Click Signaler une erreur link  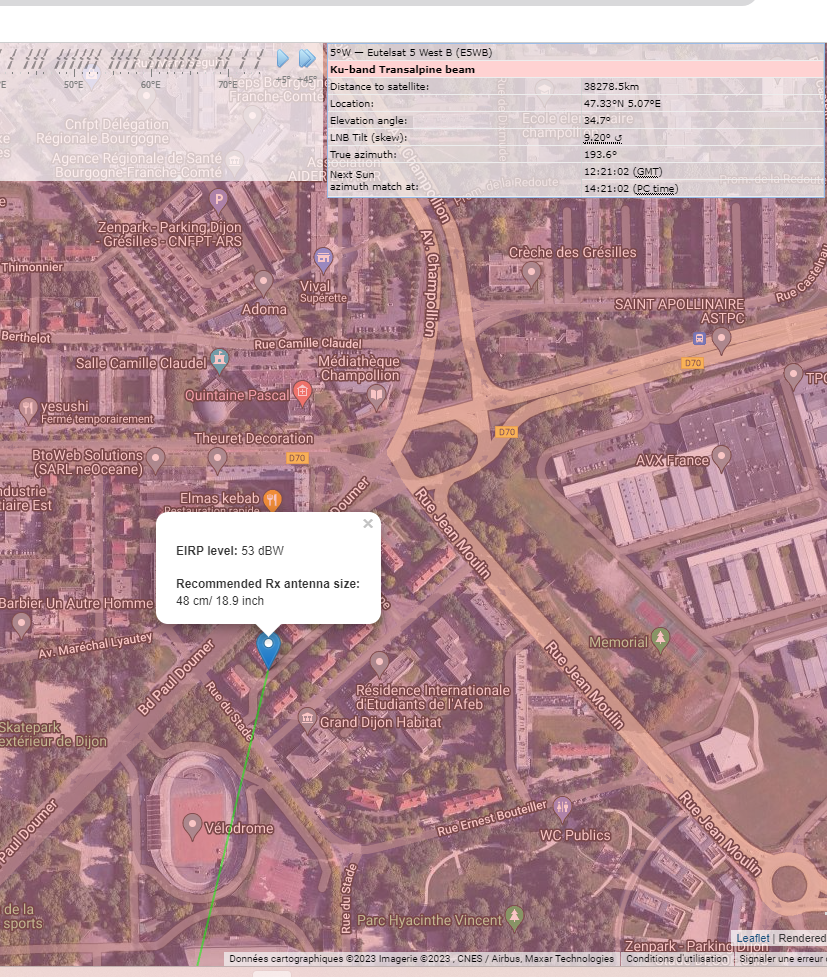pyautogui.click(x=782, y=958)
